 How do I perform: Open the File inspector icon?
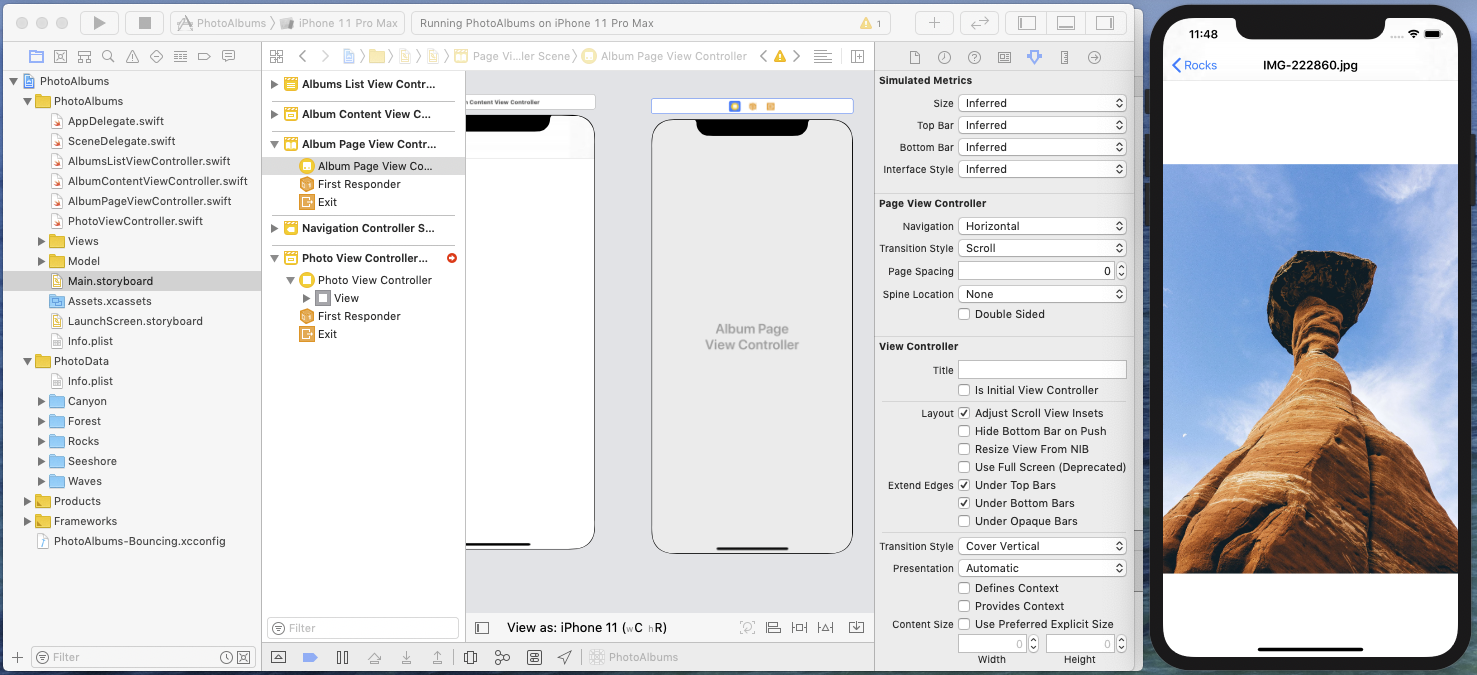(914, 57)
